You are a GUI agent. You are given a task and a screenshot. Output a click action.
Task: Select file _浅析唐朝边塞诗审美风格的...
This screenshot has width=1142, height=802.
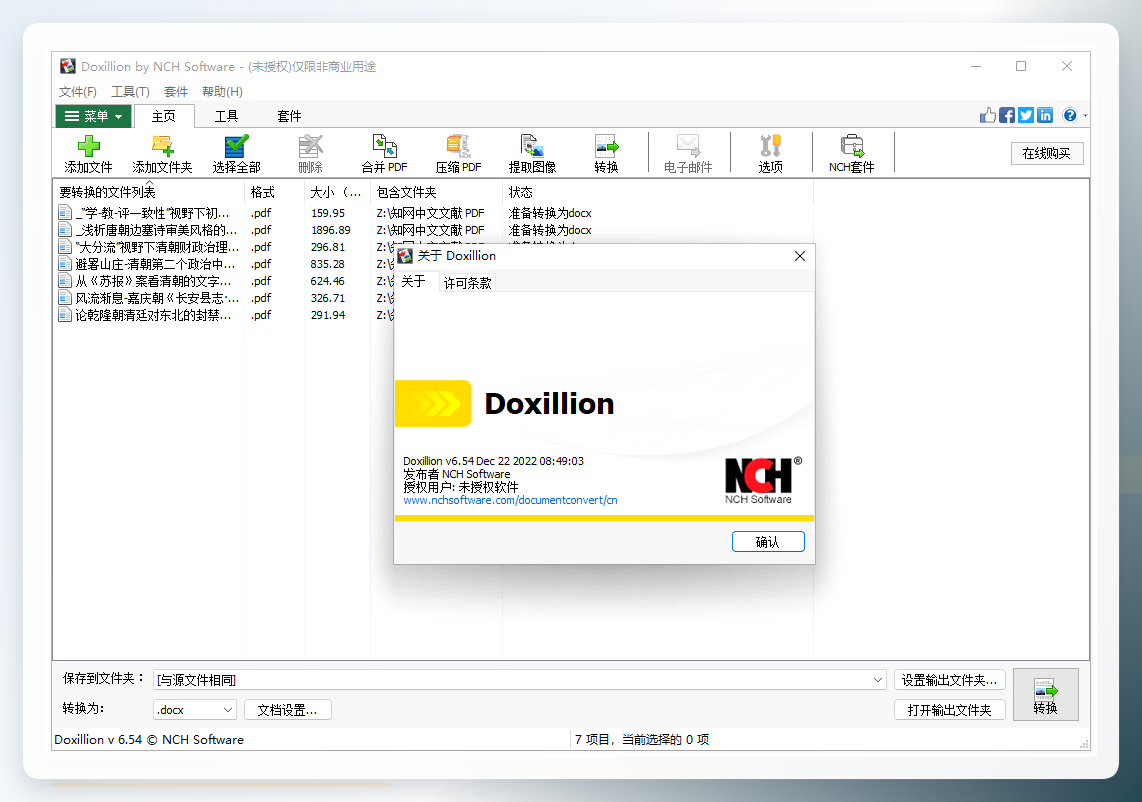tap(157, 229)
